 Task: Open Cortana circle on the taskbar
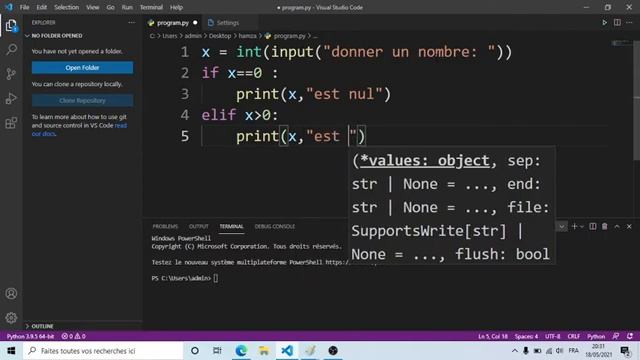point(195,351)
